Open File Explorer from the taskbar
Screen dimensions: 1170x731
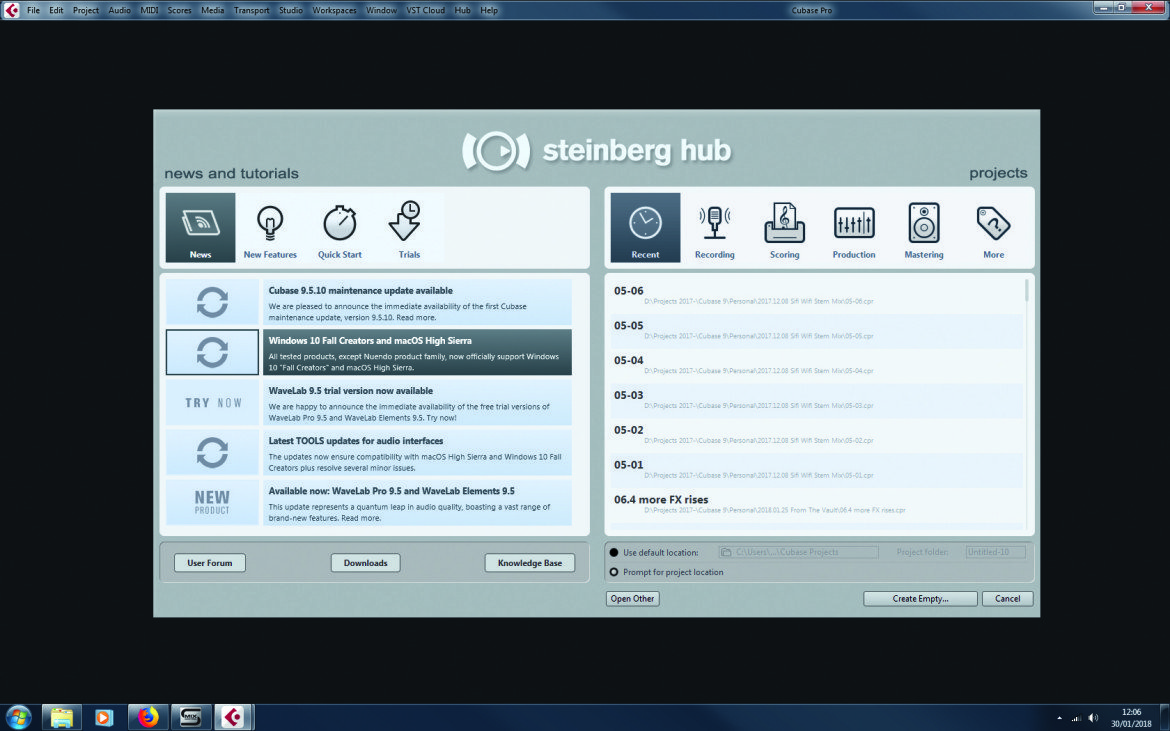tap(61, 718)
